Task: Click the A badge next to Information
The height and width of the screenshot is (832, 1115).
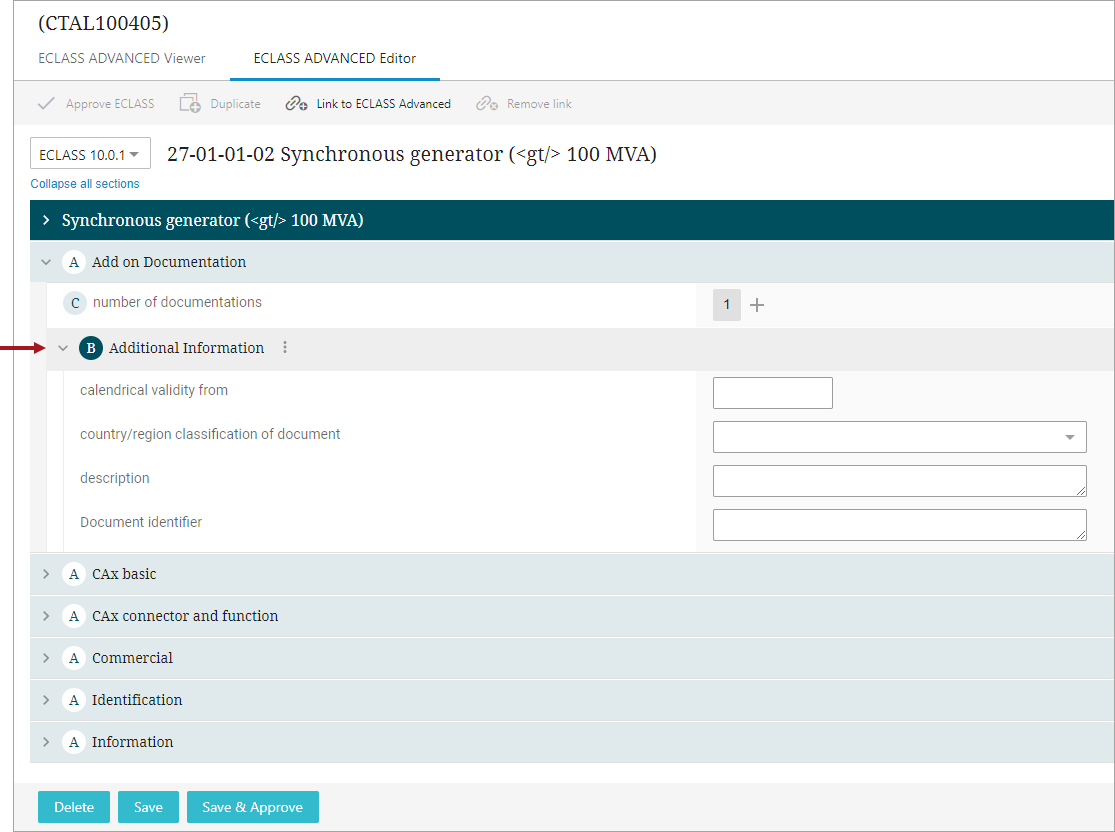Action: coord(74,742)
